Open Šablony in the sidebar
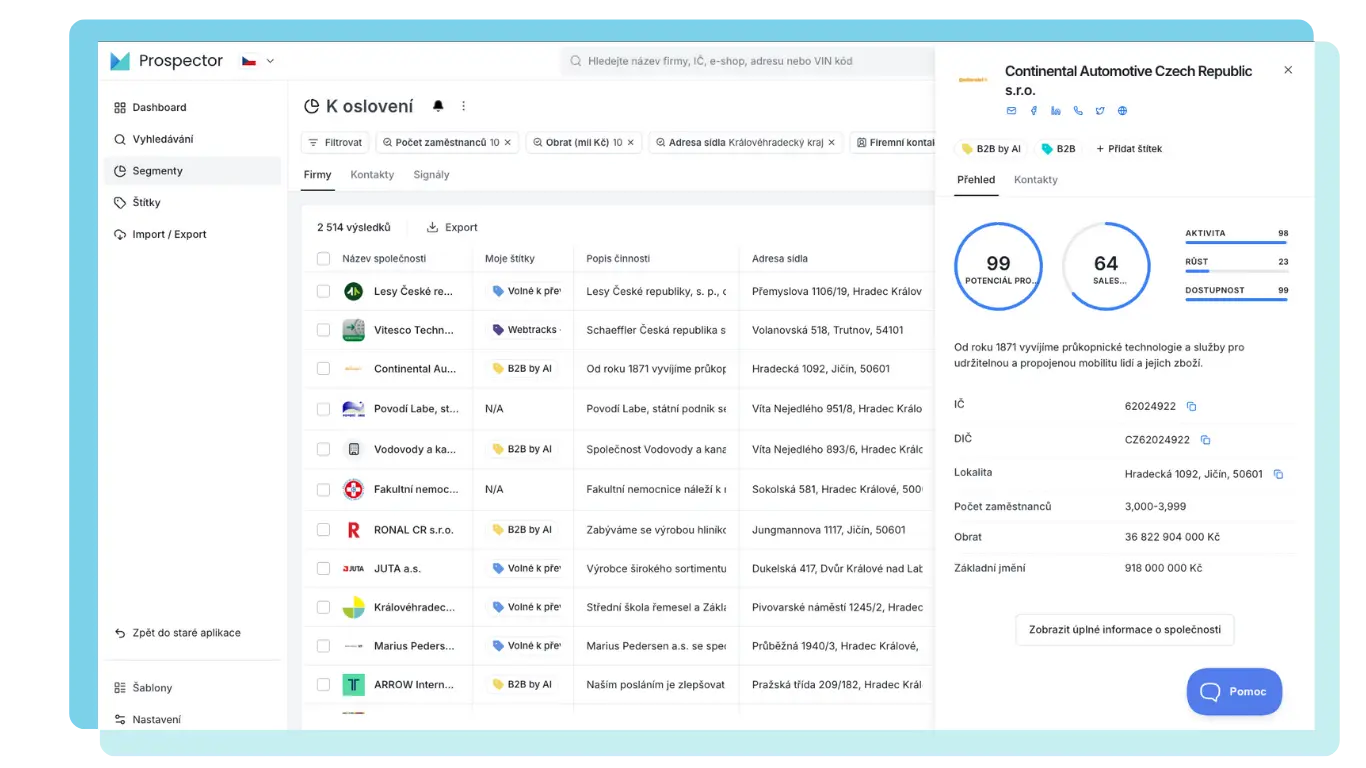 point(192,688)
